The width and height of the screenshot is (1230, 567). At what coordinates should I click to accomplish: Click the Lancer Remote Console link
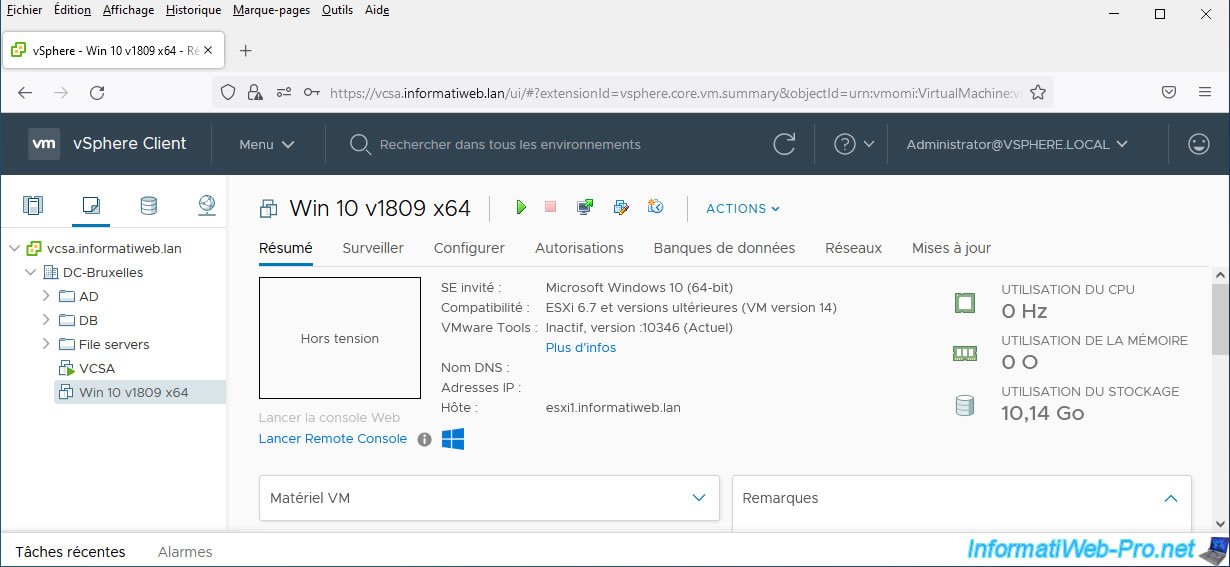[333, 439]
